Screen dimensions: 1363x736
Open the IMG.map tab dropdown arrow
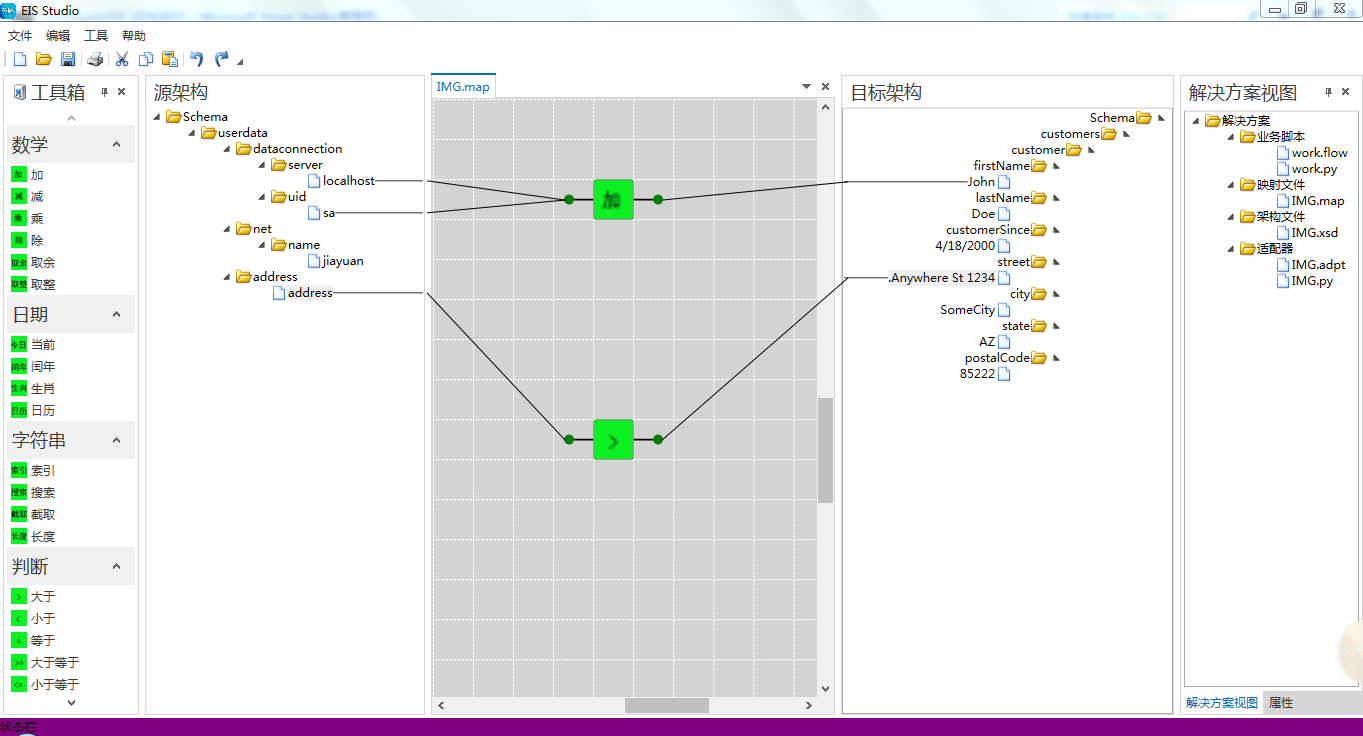(806, 87)
